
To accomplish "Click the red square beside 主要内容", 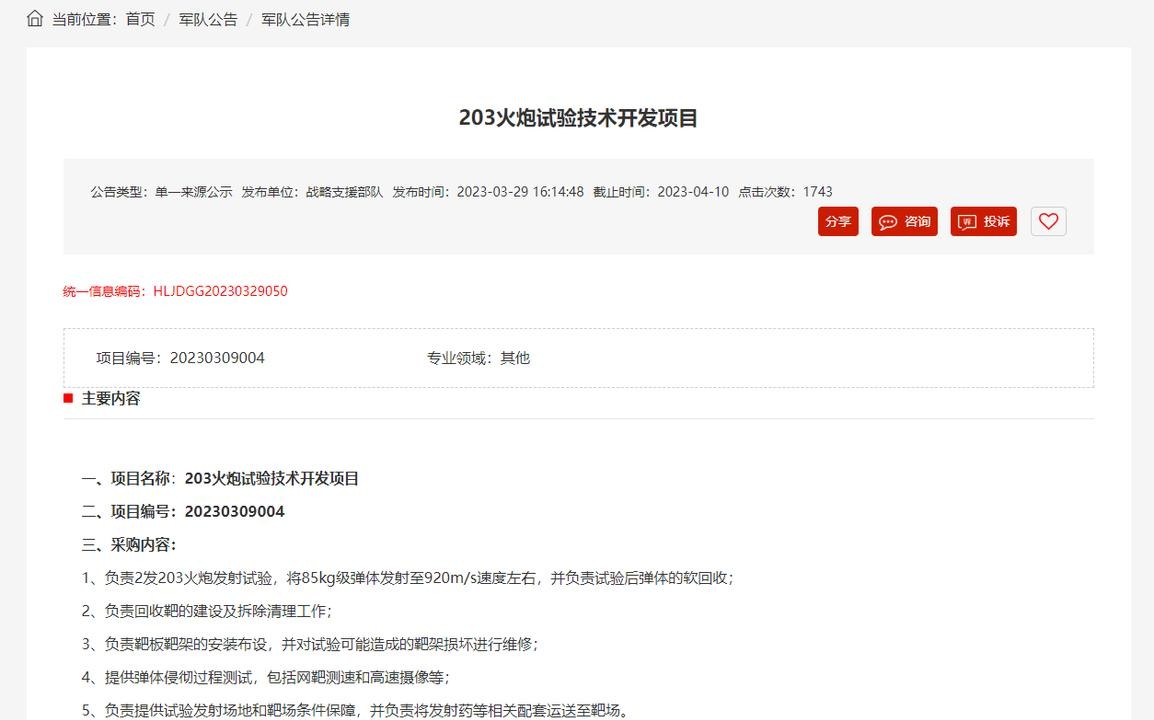I will pos(68,398).
